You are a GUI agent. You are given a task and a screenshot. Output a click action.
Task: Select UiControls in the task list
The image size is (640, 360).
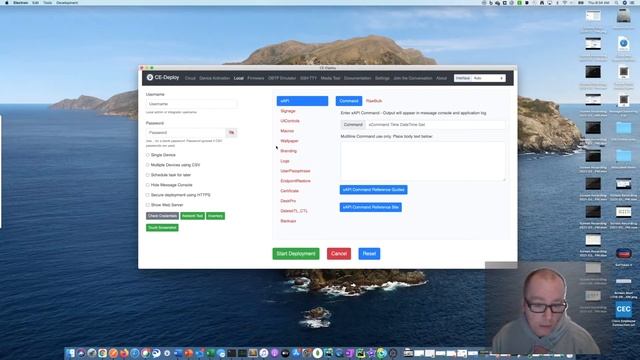coord(290,121)
